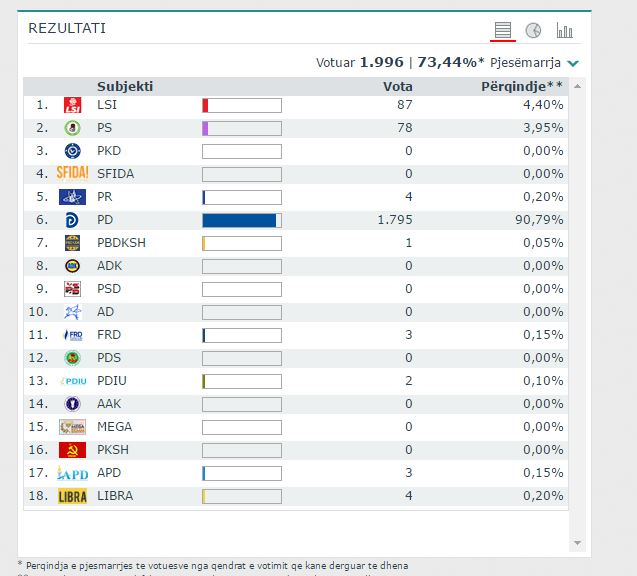The width and height of the screenshot is (637, 576).
Task: Switch to pie chart view
Action: pos(533,30)
